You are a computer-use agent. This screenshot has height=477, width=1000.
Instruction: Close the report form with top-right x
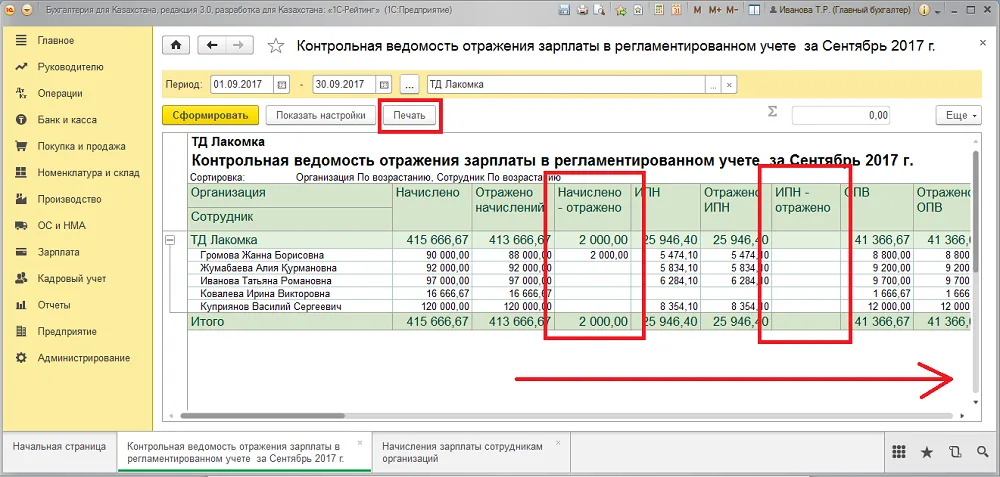pos(982,41)
